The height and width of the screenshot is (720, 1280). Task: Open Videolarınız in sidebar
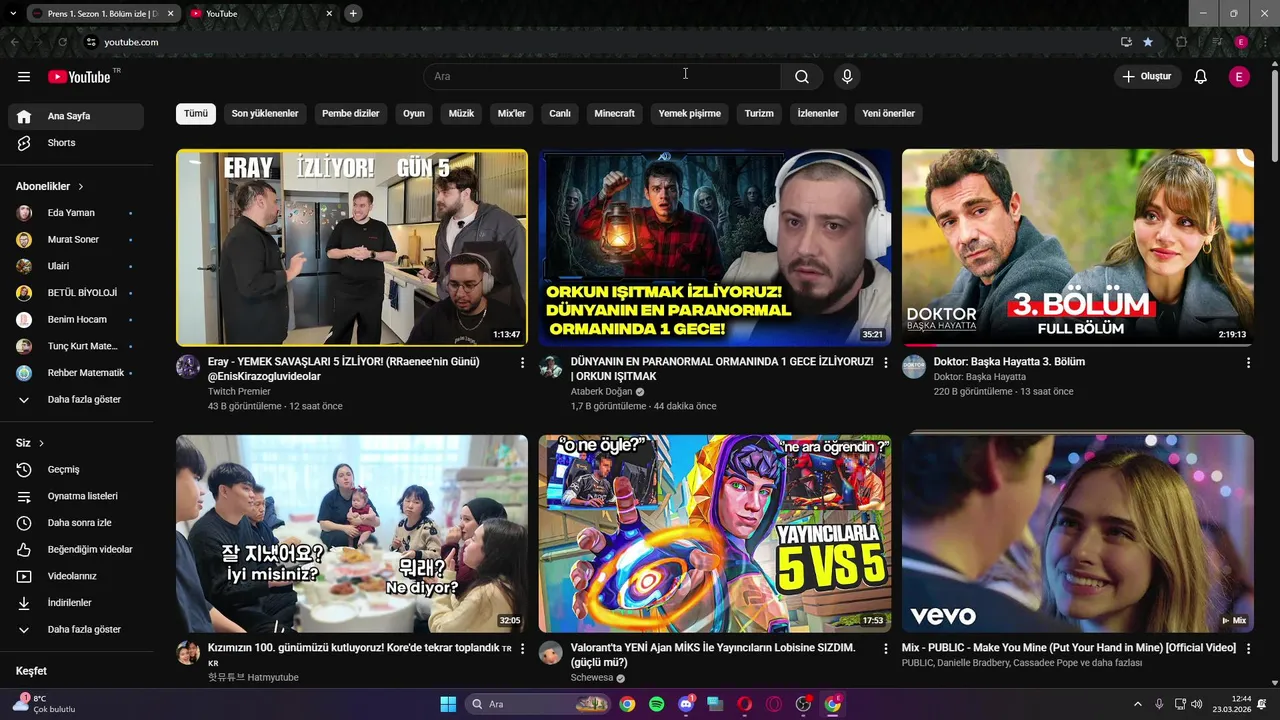pyautogui.click(x=76, y=576)
